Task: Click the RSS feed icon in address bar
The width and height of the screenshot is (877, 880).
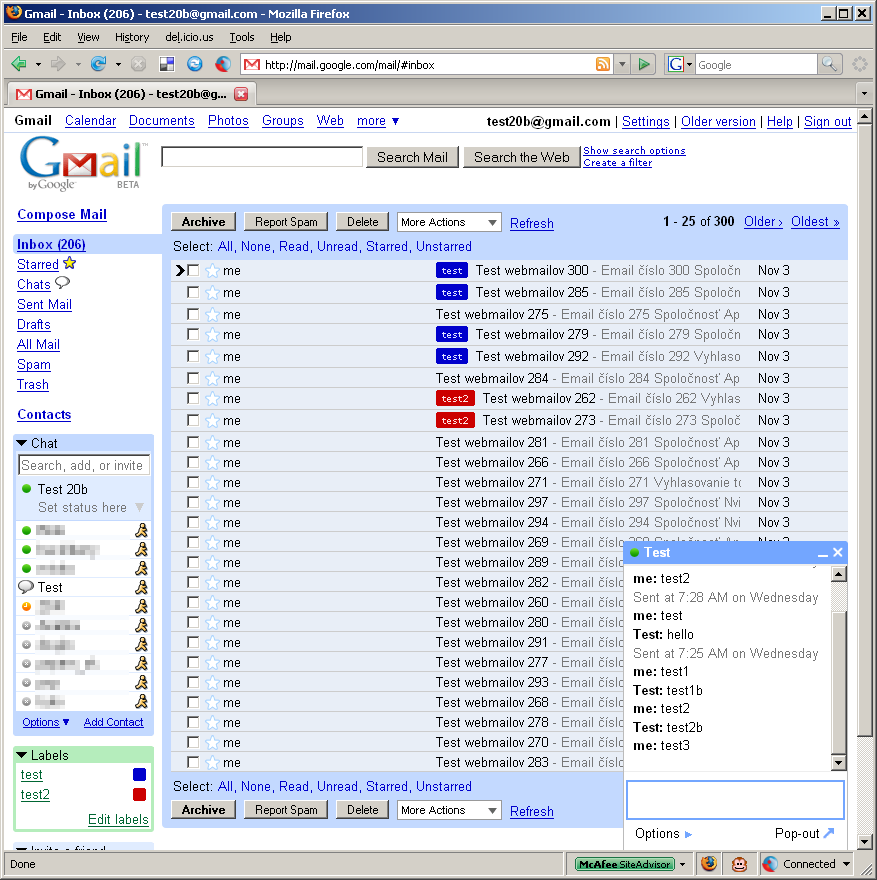Action: pyautogui.click(x=603, y=65)
